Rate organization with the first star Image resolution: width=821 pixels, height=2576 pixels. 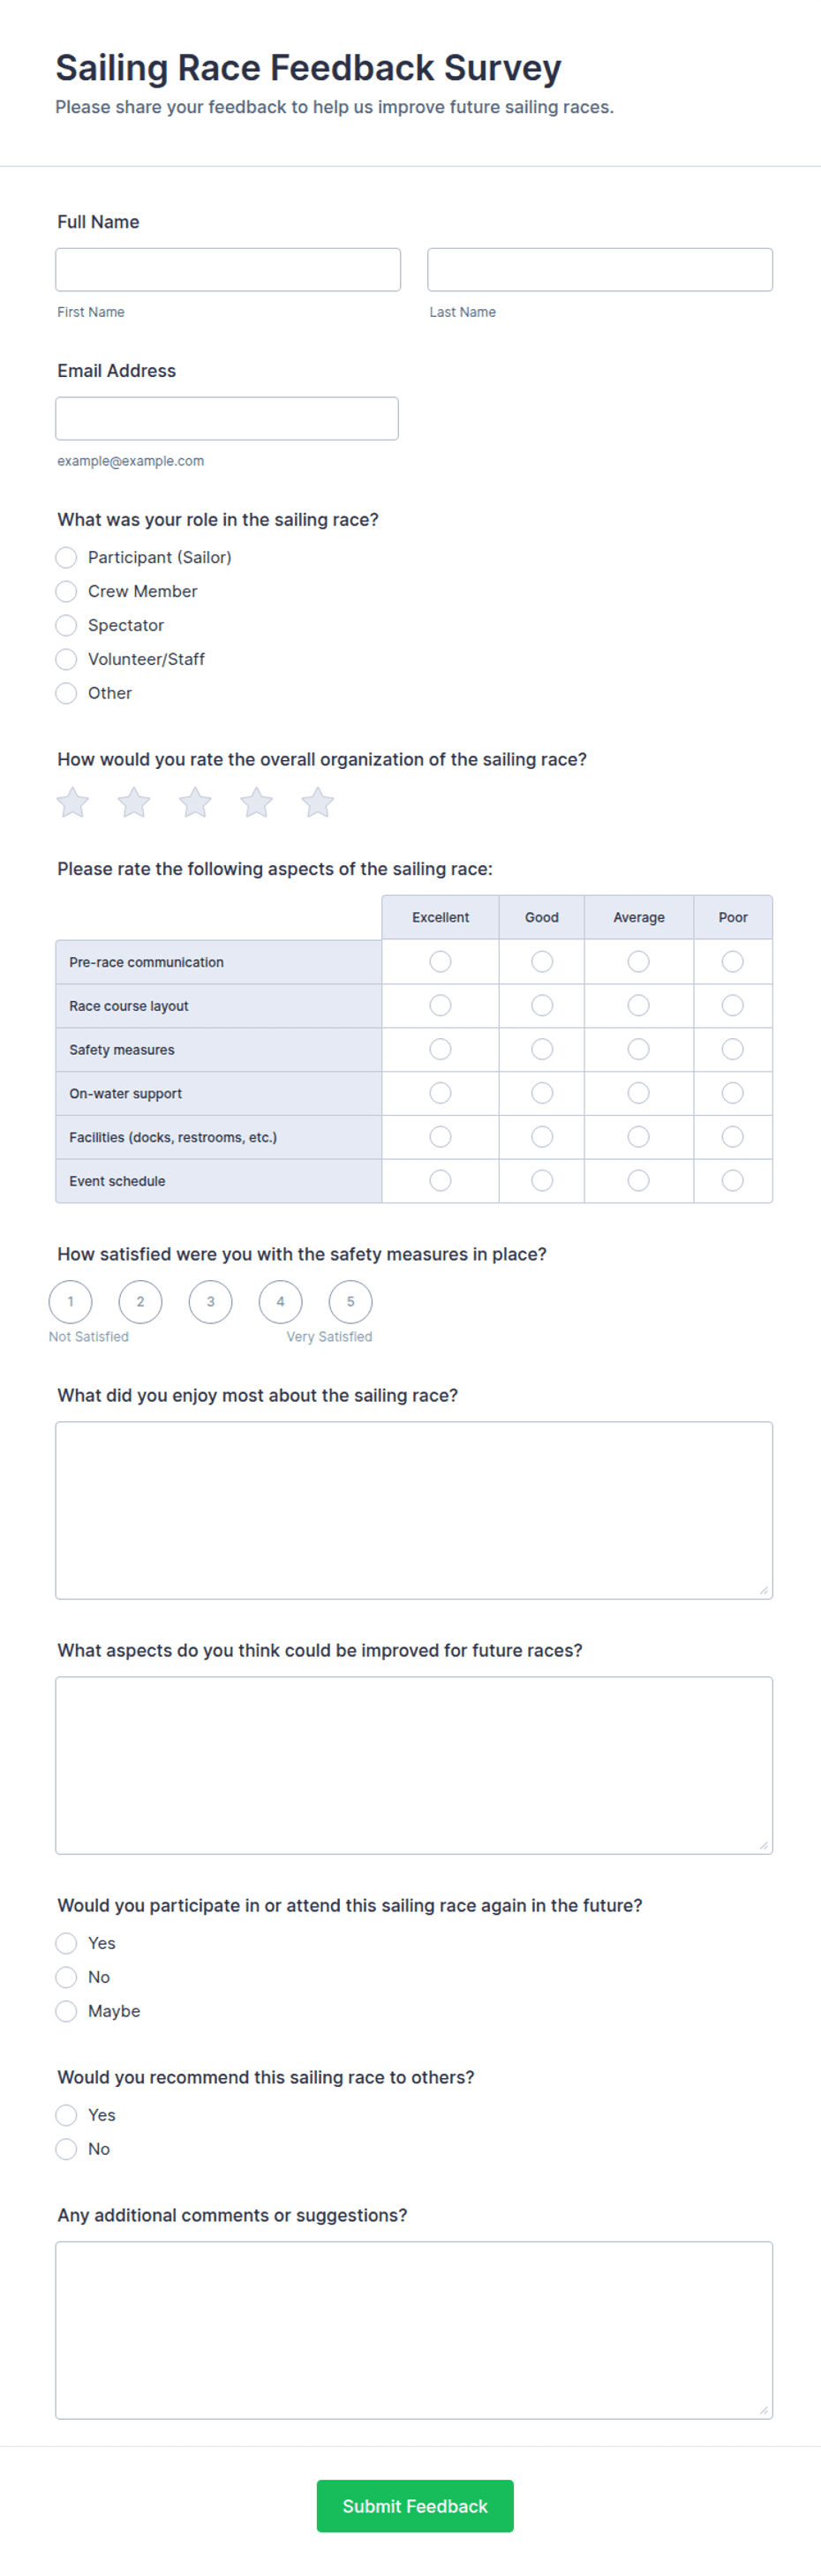coord(72,802)
